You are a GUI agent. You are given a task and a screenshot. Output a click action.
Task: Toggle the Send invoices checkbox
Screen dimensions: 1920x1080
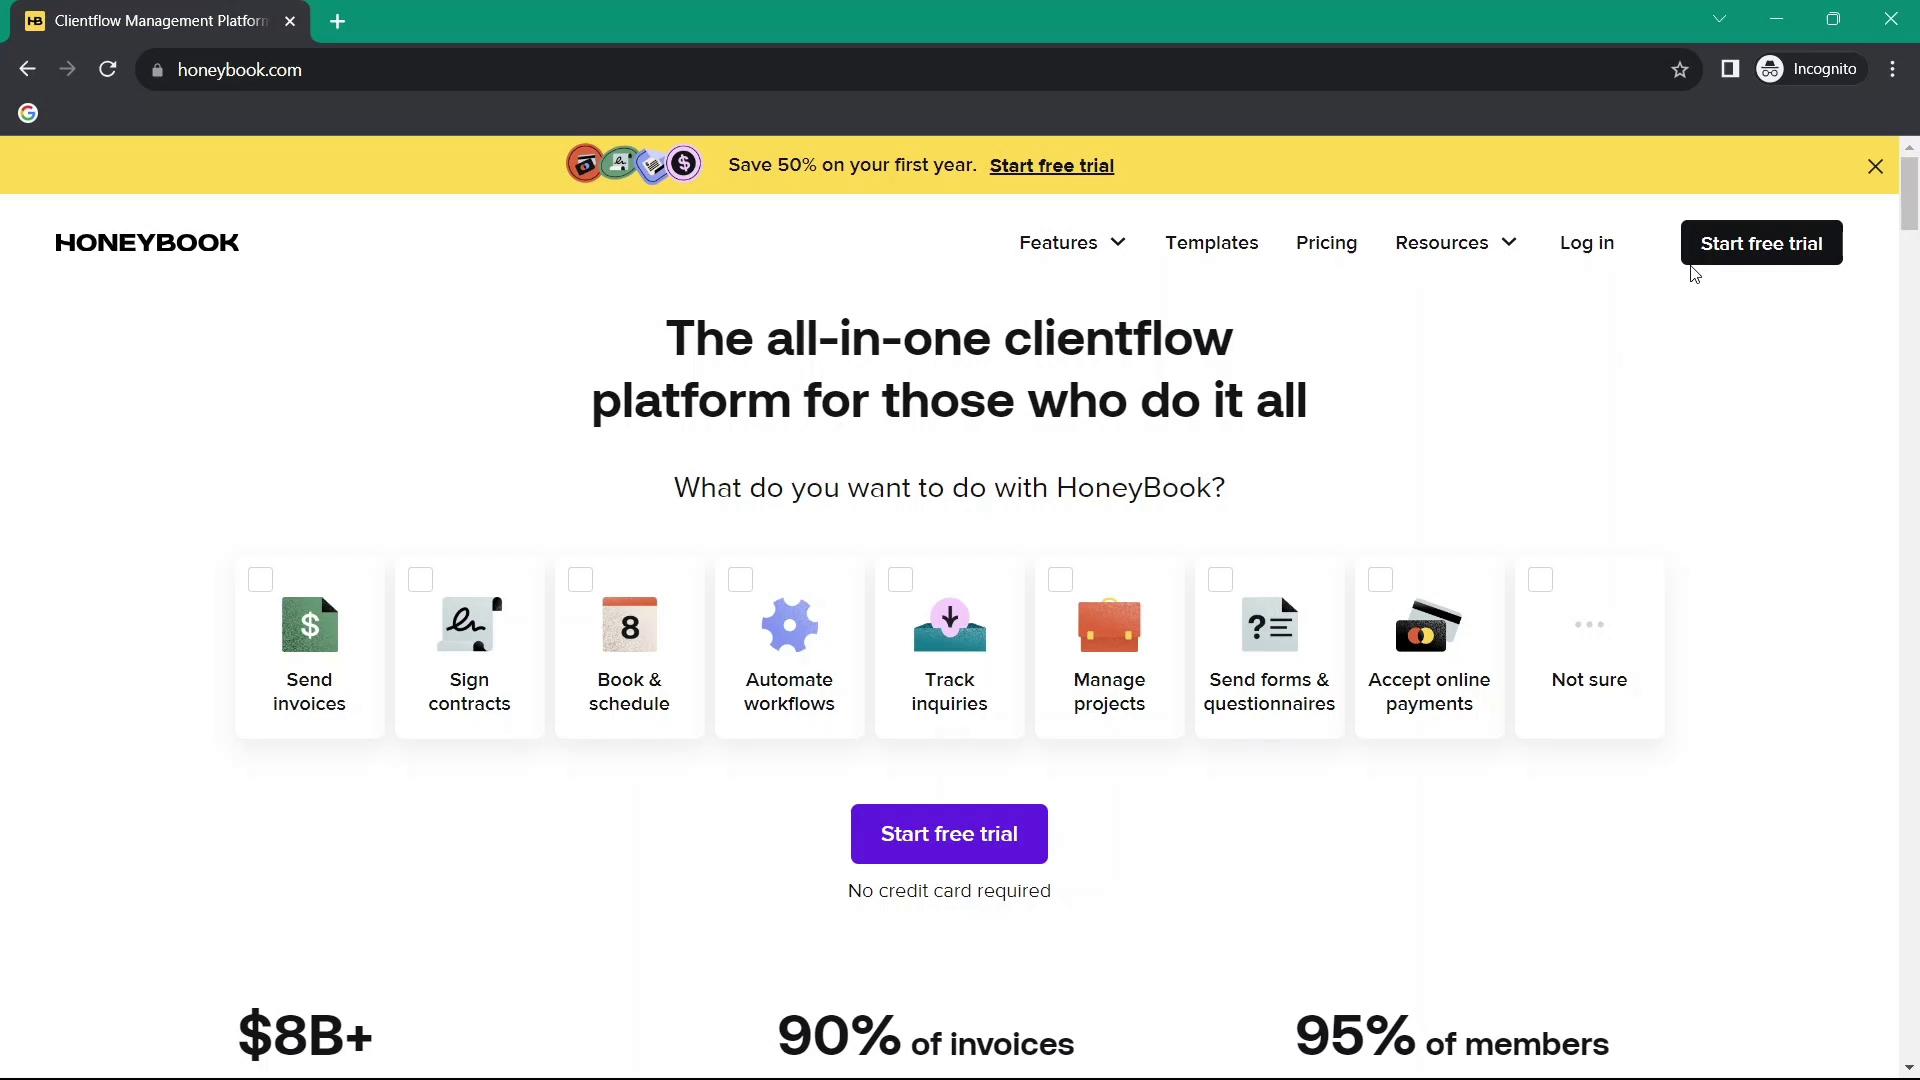260,579
